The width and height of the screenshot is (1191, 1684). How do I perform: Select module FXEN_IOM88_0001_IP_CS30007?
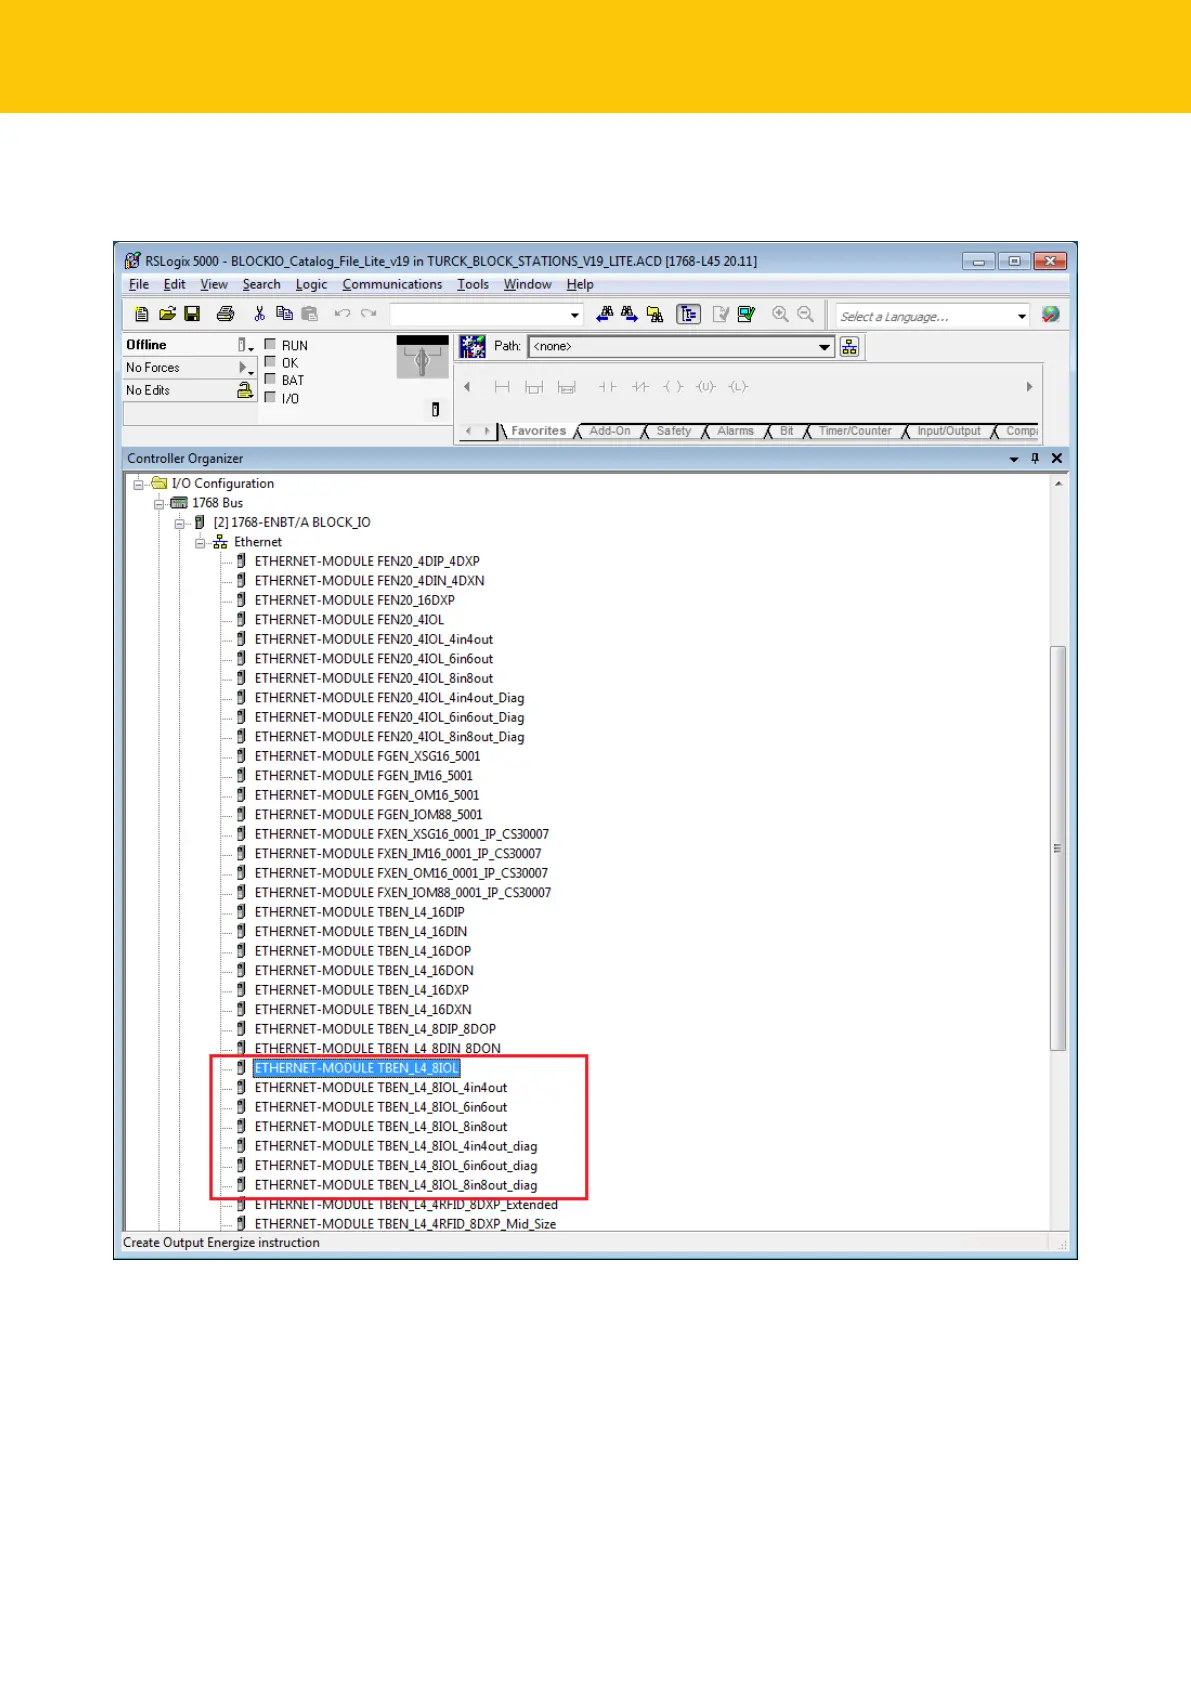pyautogui.click(x=403, y=892)
